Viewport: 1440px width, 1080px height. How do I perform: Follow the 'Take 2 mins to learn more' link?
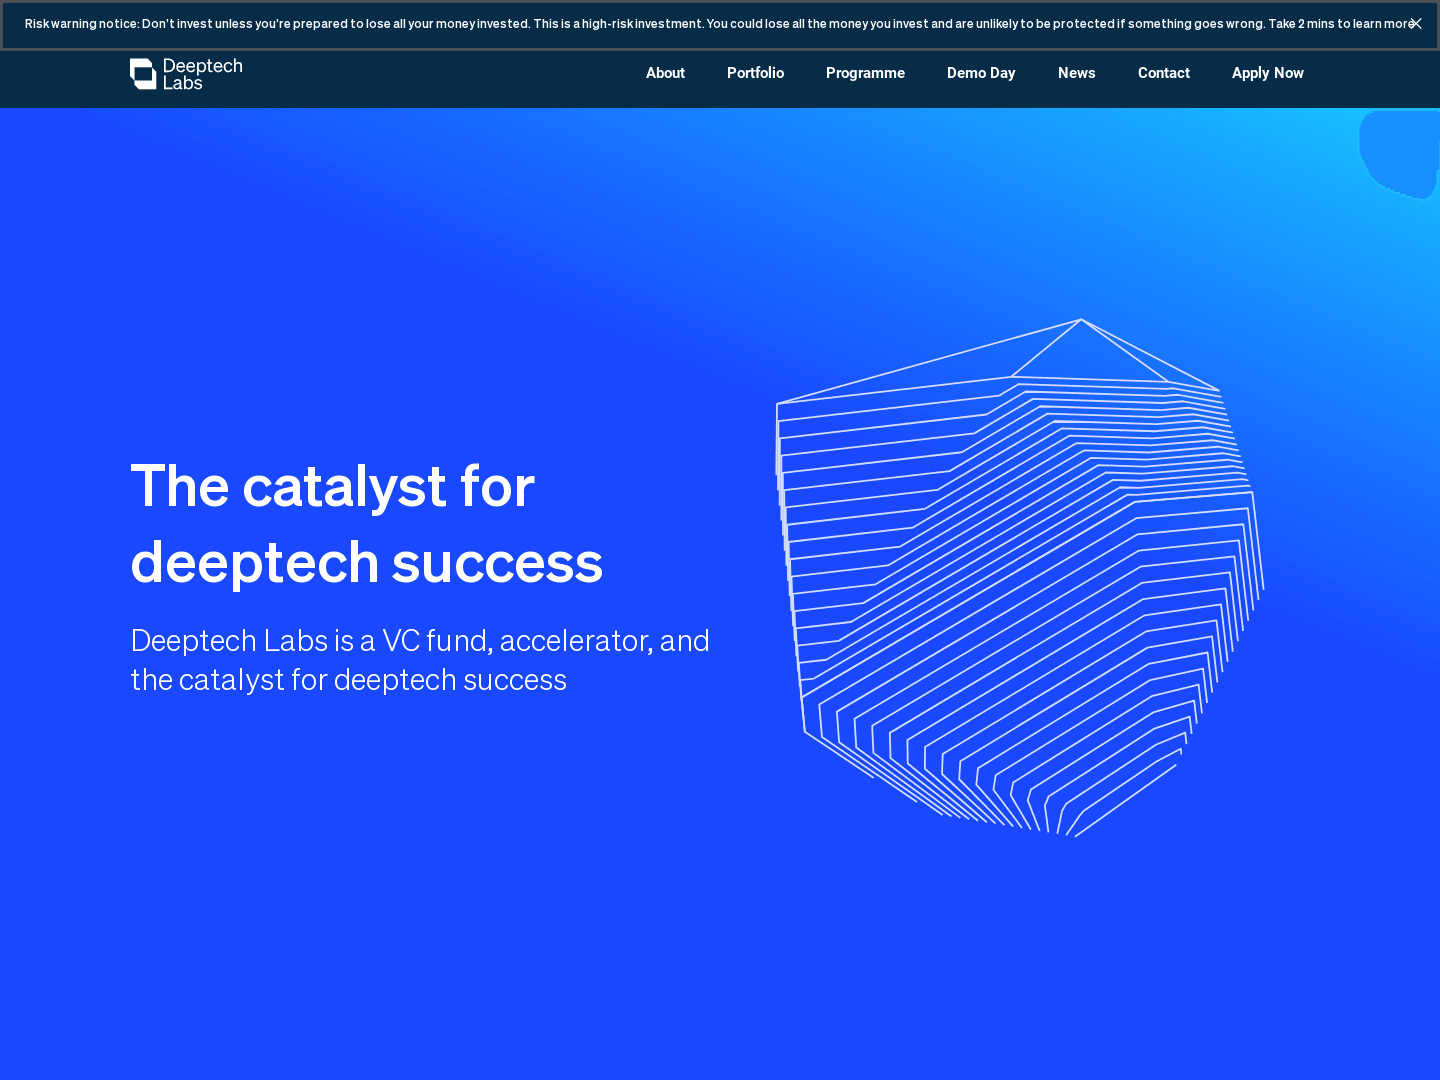tap(1340, 24)
